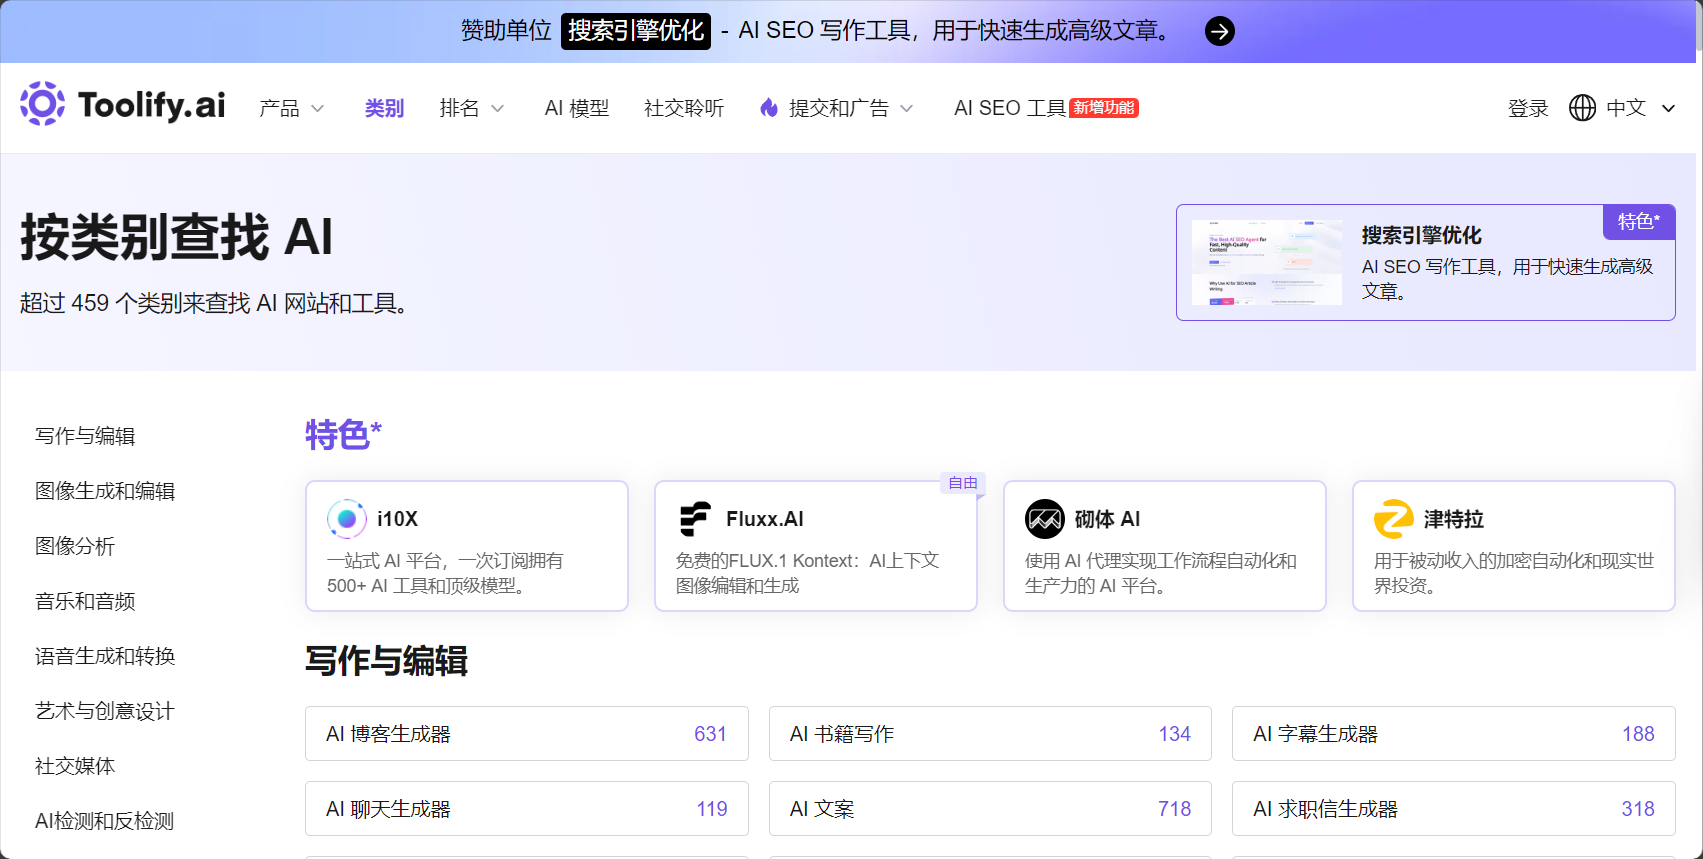Select 图像分析 in sidebar
Screen dimensions: 1703x859
(x=75, y=546)
